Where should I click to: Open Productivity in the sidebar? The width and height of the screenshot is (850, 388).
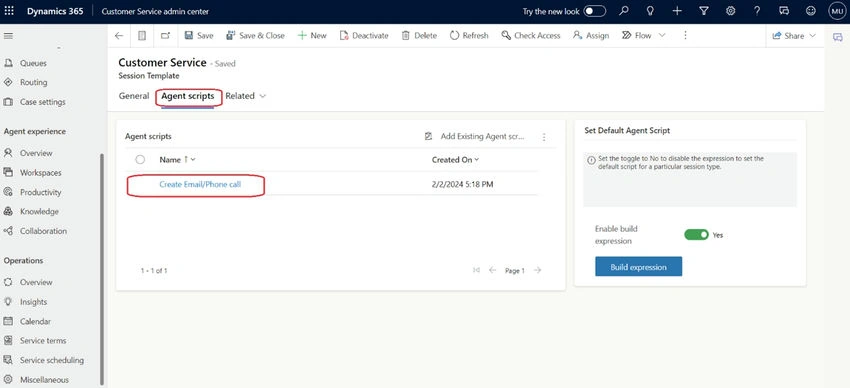pos(41,192)
